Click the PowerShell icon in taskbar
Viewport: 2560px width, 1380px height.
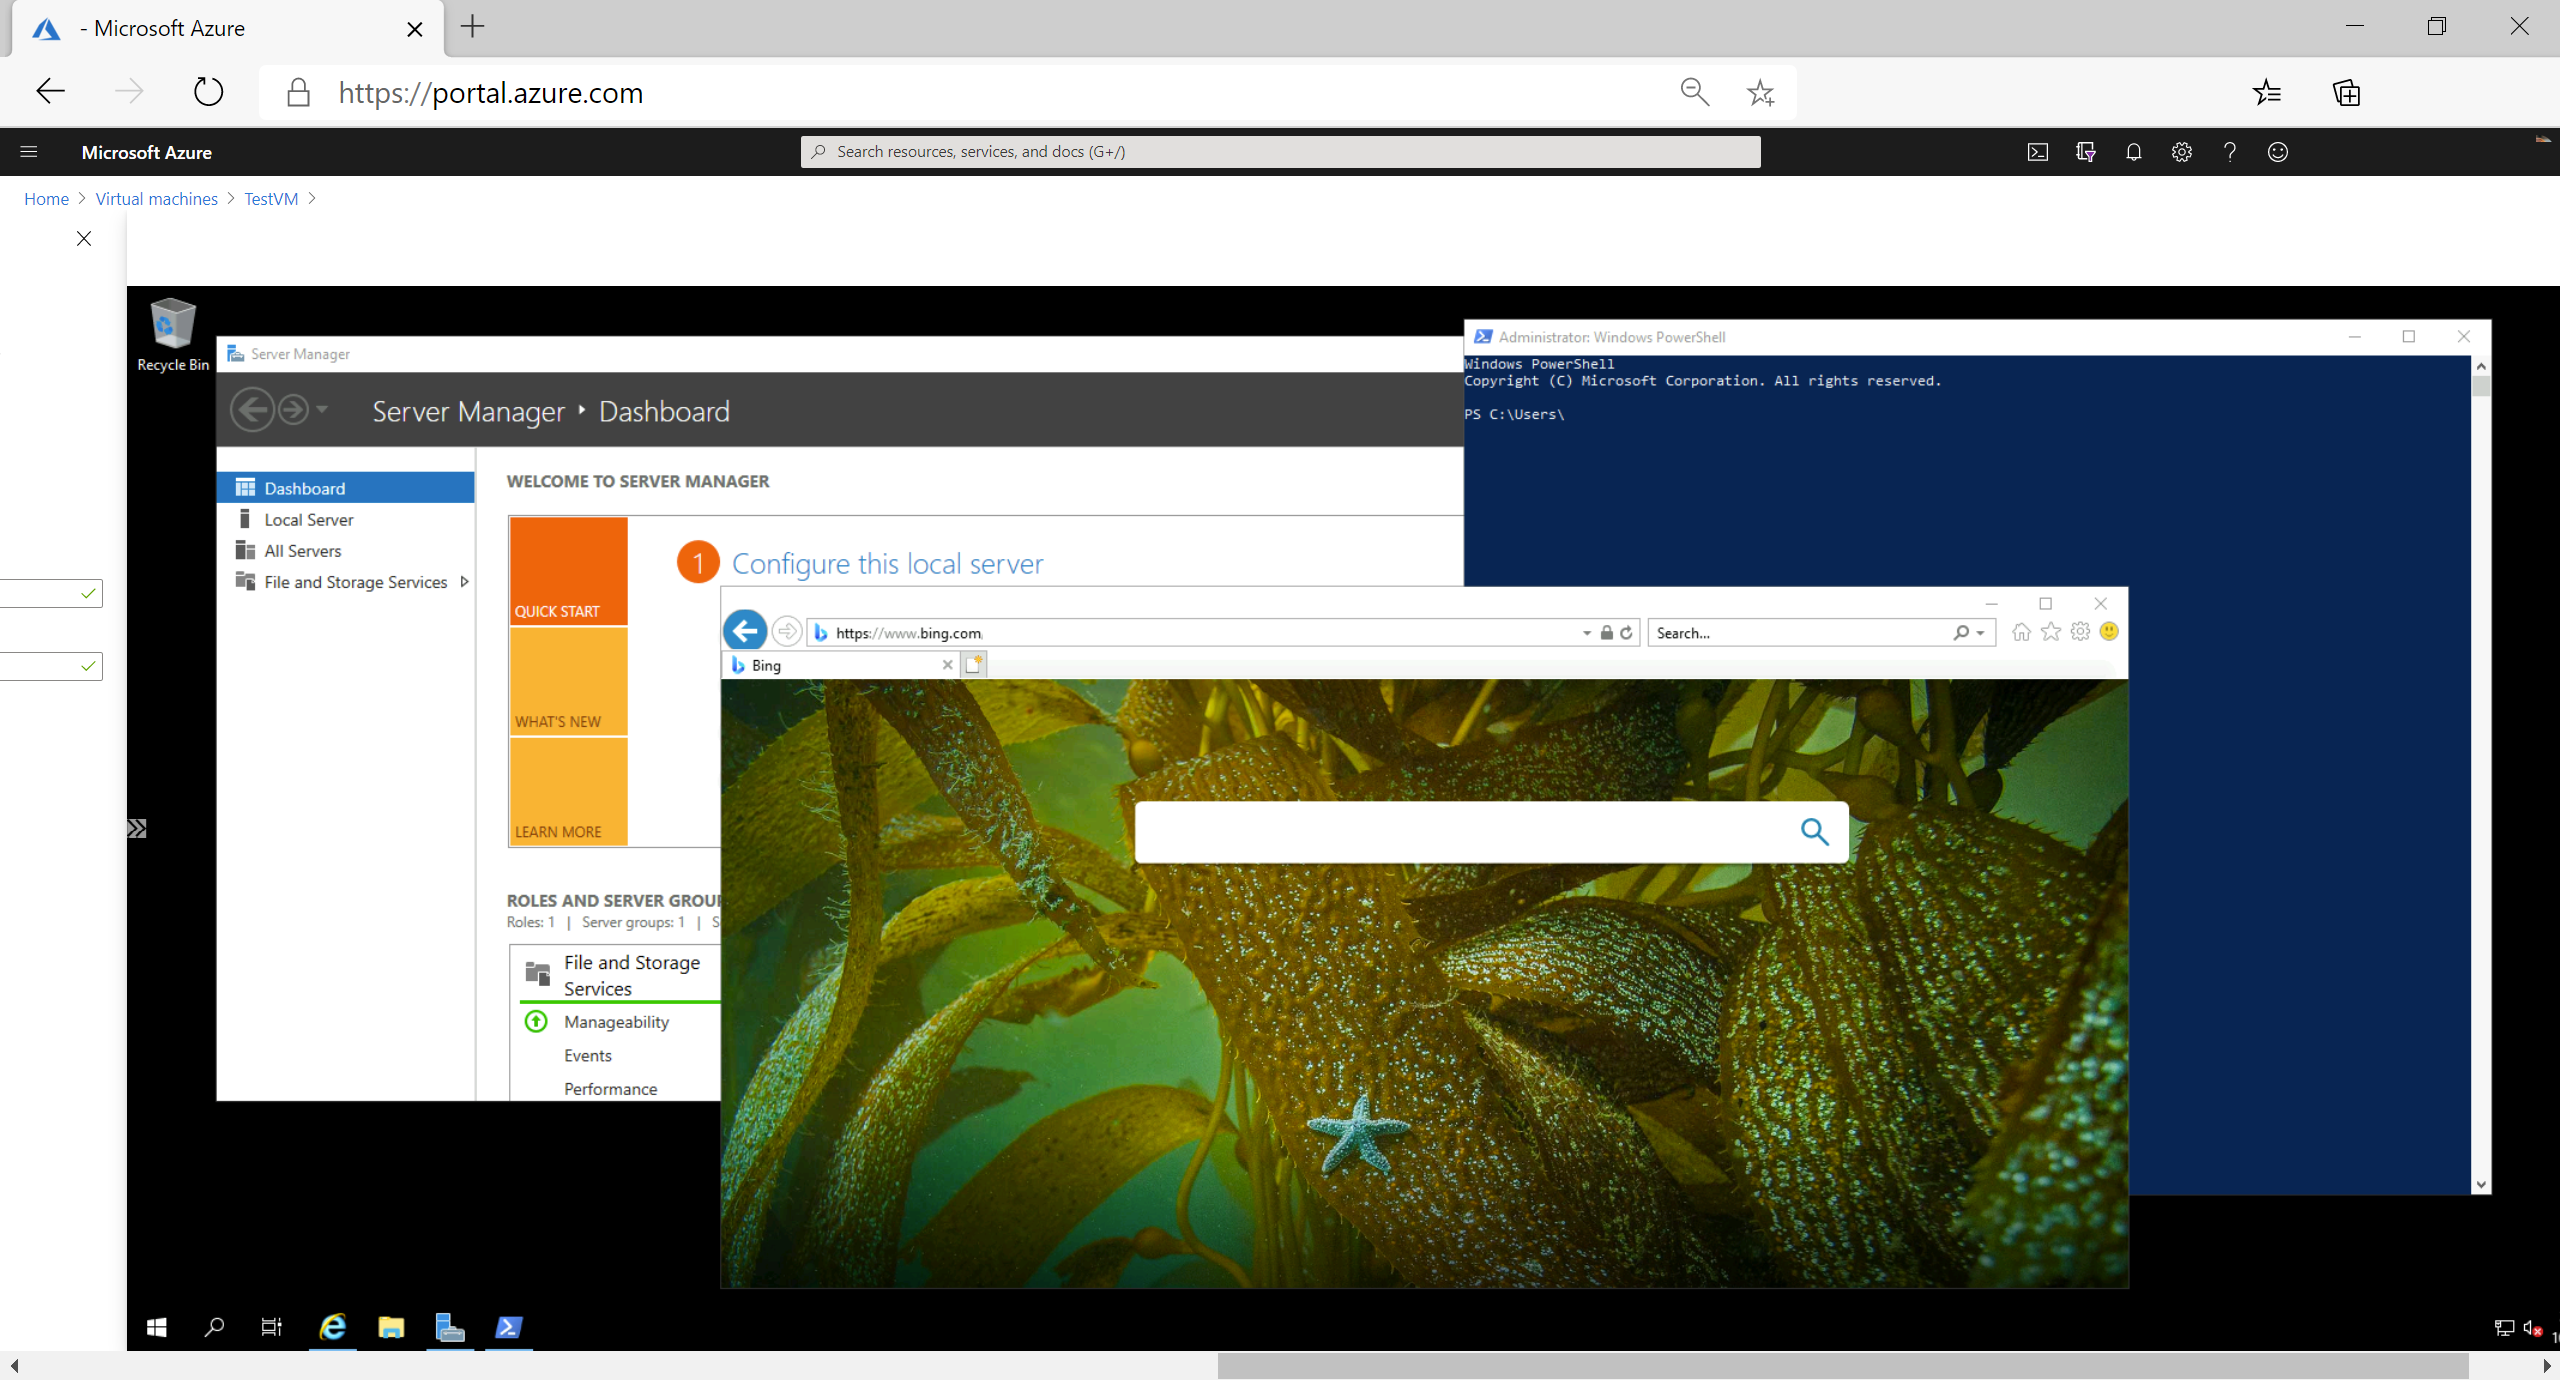(x=510, y=1329)
